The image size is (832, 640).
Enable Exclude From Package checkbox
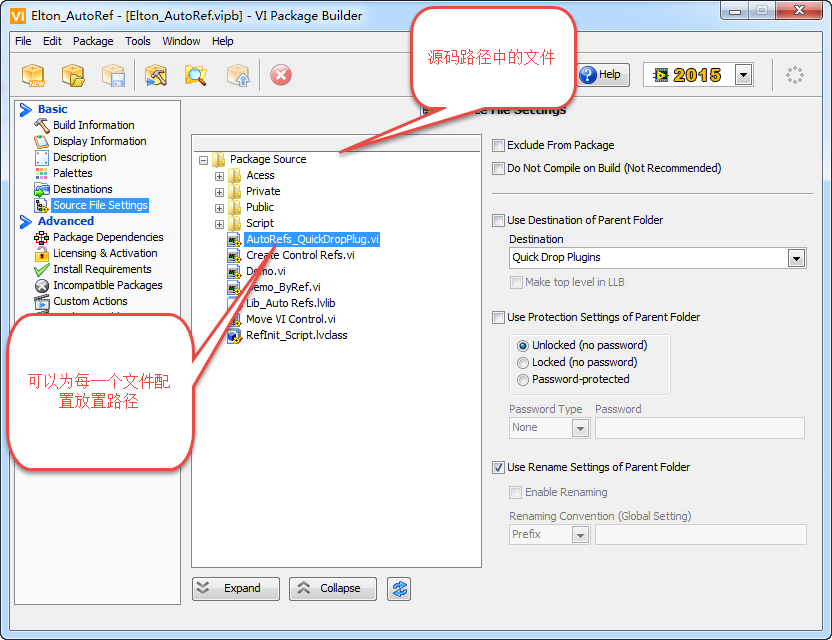click(x=498, y=145)
